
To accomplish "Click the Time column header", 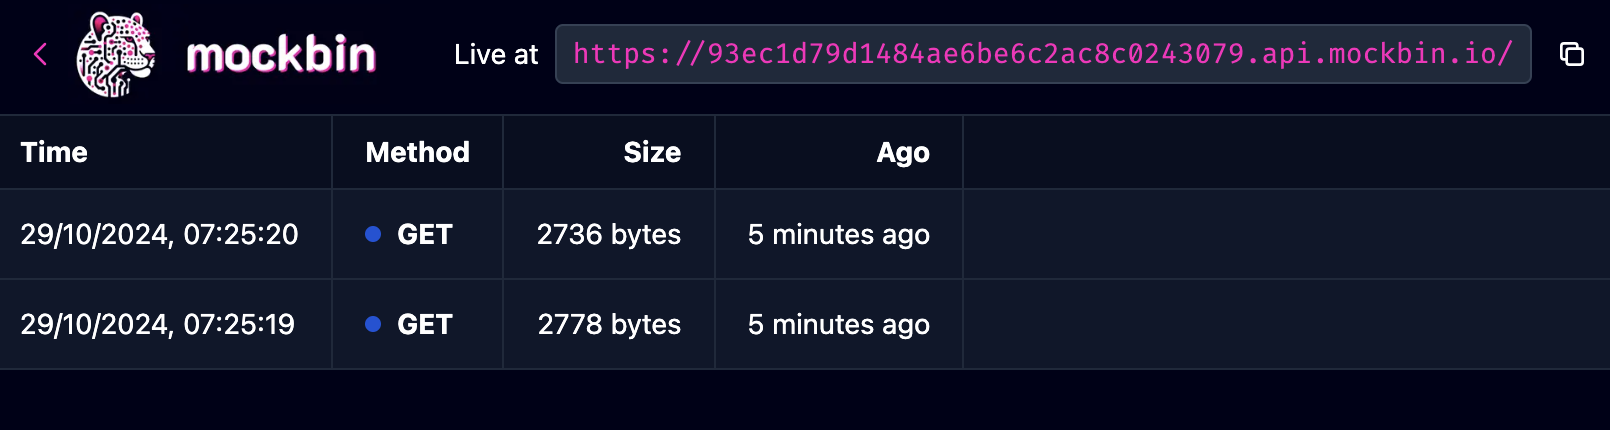I will tap(54, 152).
